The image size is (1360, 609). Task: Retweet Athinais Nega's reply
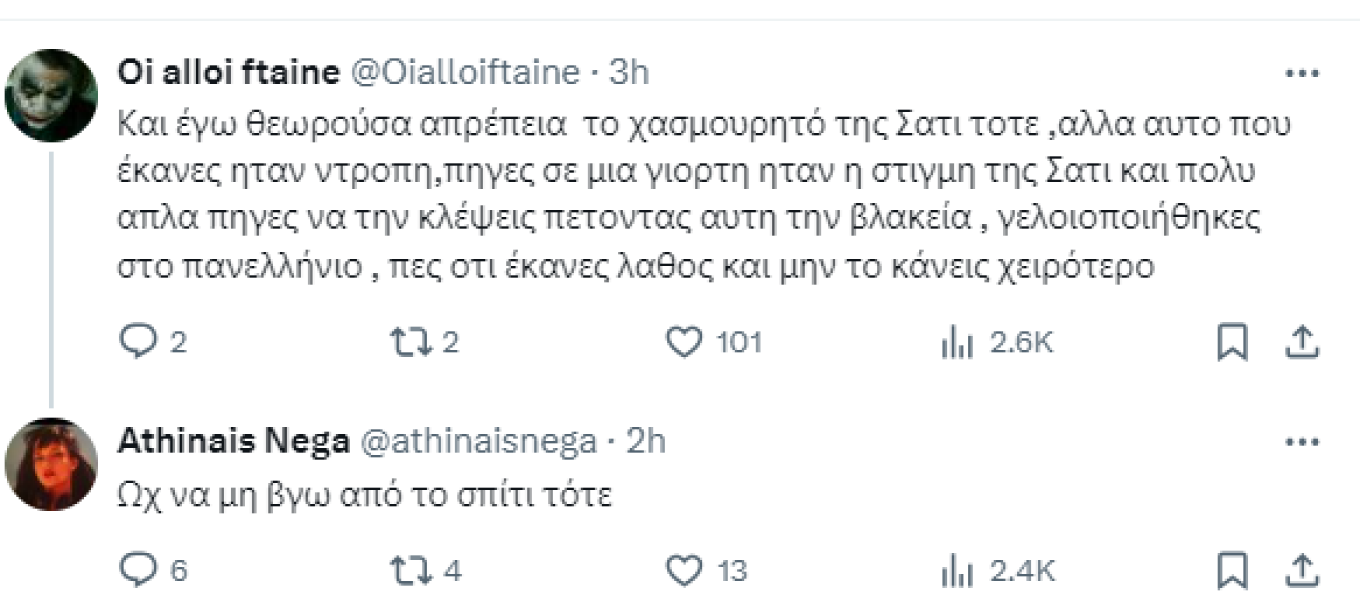407,571
